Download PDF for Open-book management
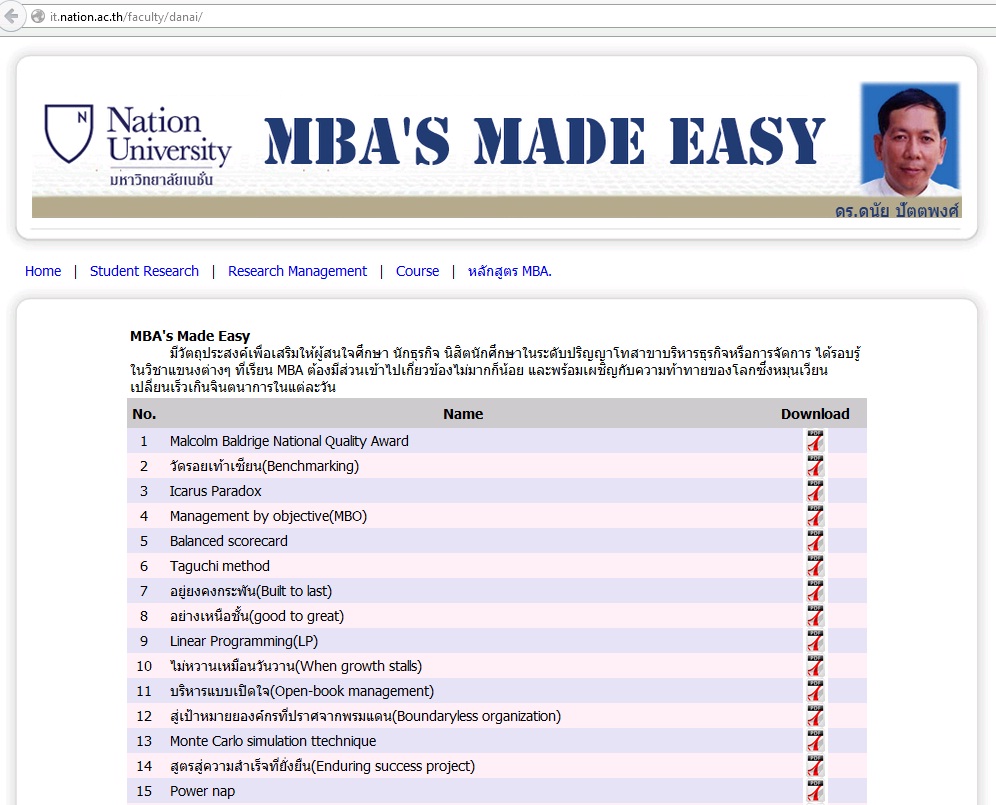This screenshot has width=996, height=805. click(815, 691)
